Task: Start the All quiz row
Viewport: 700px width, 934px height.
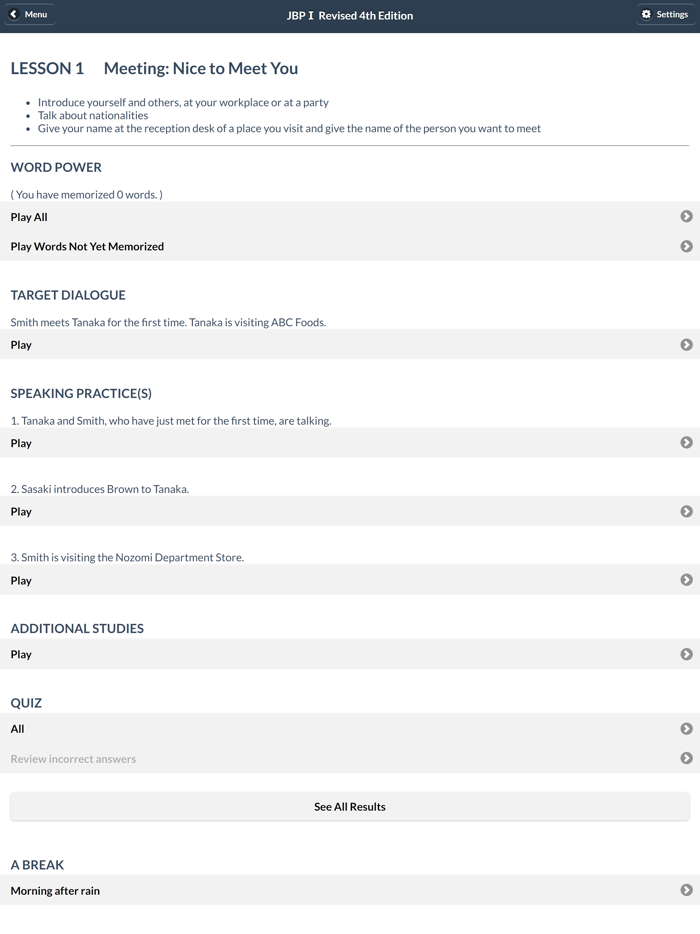Action: 18,729
